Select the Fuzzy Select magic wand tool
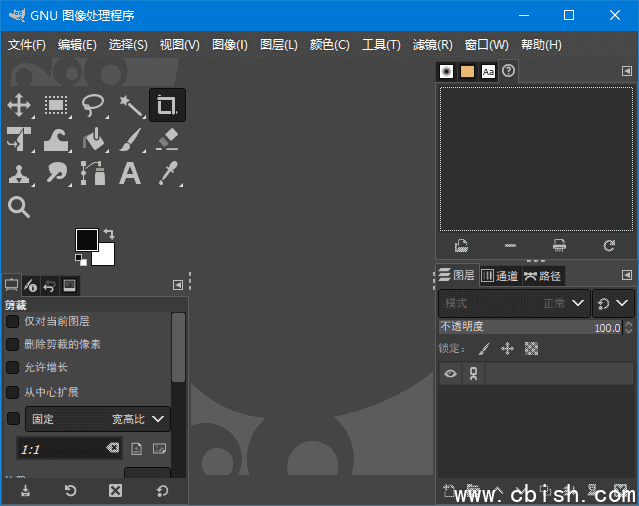639x506 pixels. pos(130,105)
